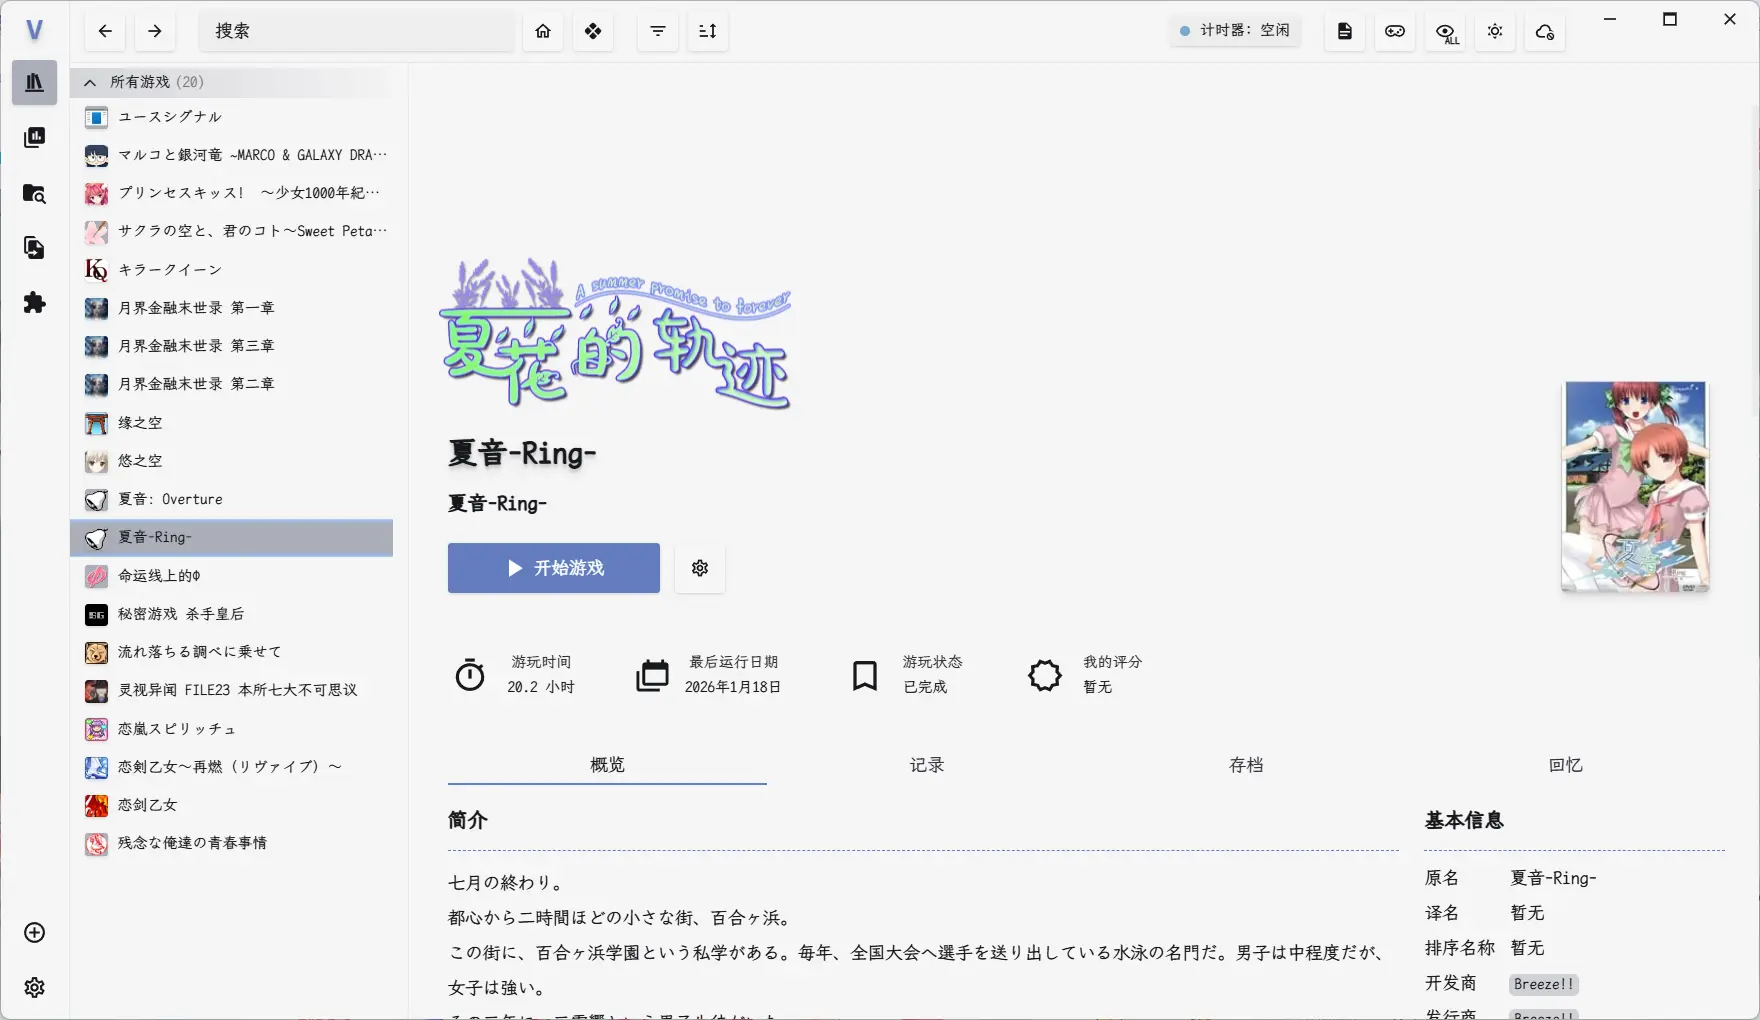Click the folder search scanner icon

click(x=34, y=193)
